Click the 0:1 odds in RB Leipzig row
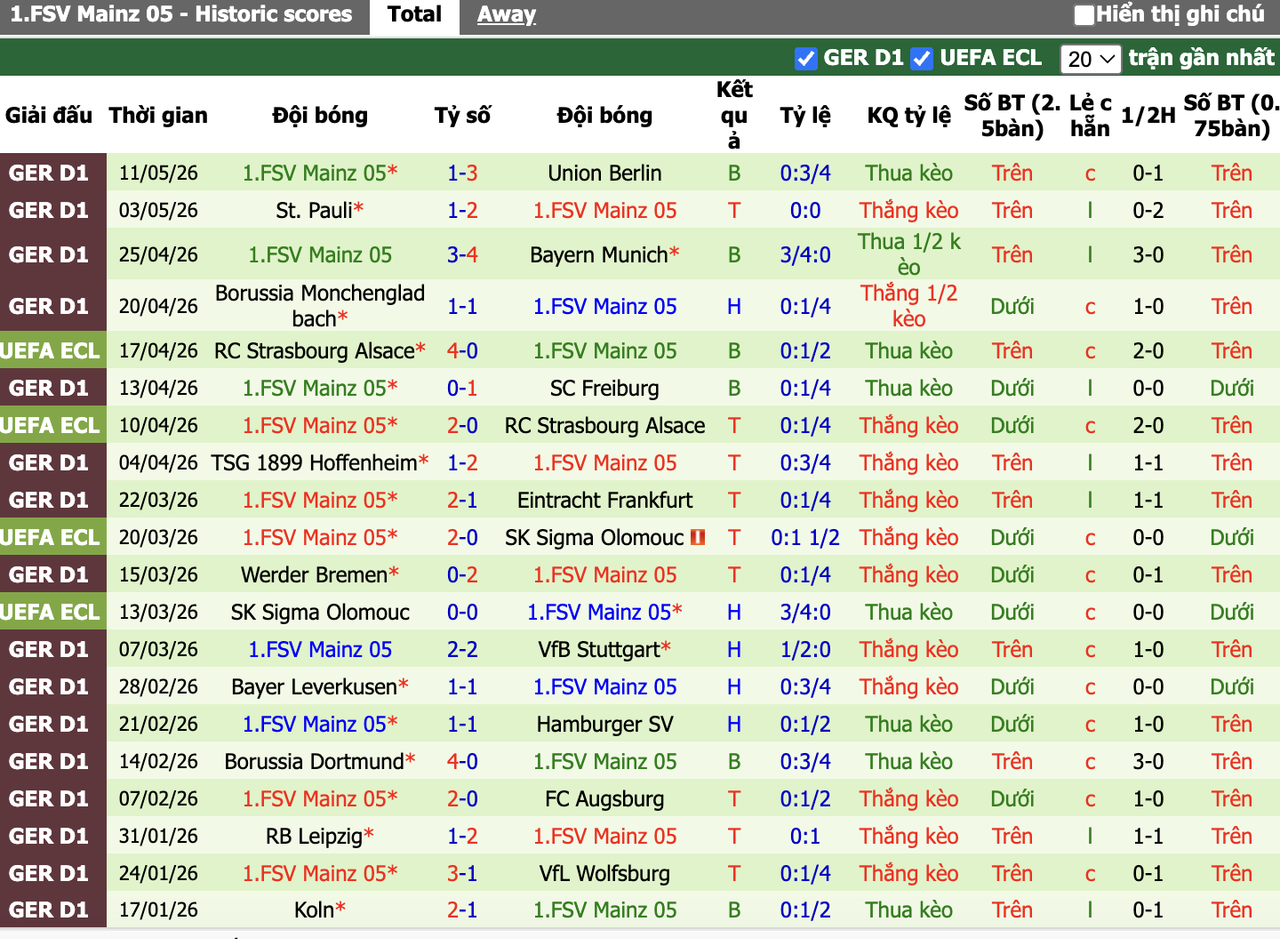Image resolution: width=1280 pixels, height=939 pixels. pyautogui.click(x=805, y=836)
